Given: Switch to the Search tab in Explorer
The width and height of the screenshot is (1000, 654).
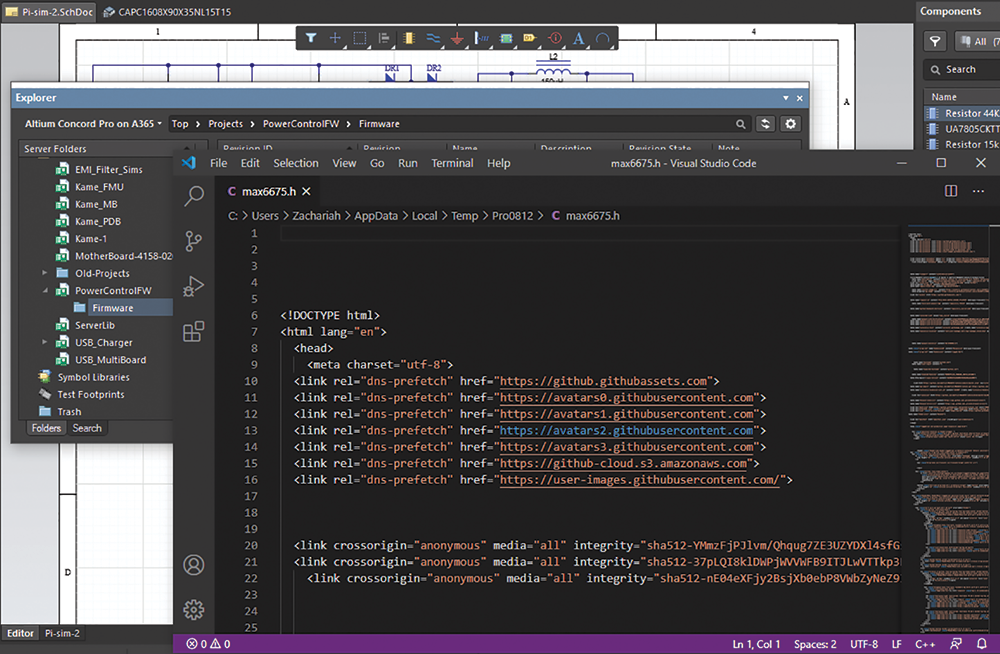Looking at the screenshot, I should 87,428.
